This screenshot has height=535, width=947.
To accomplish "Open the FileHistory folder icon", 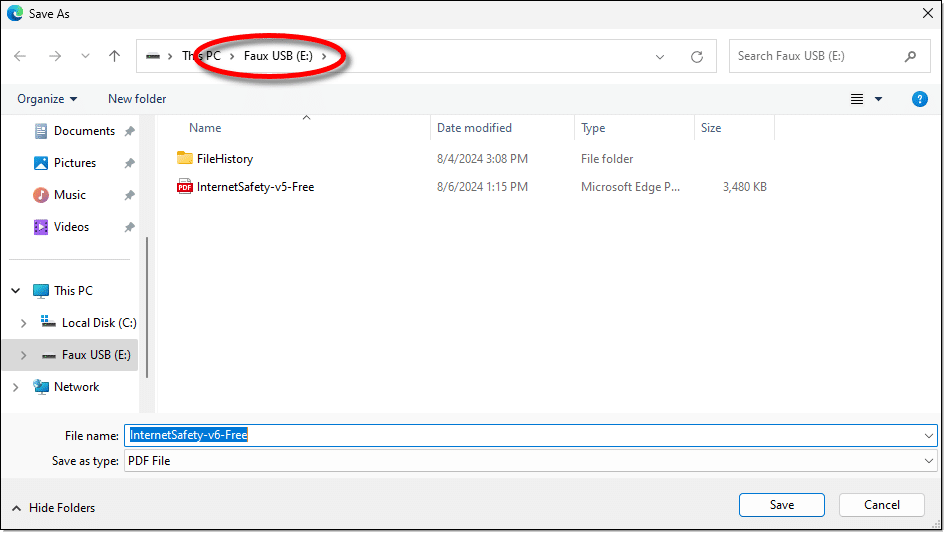I will (x=185, y=158).
